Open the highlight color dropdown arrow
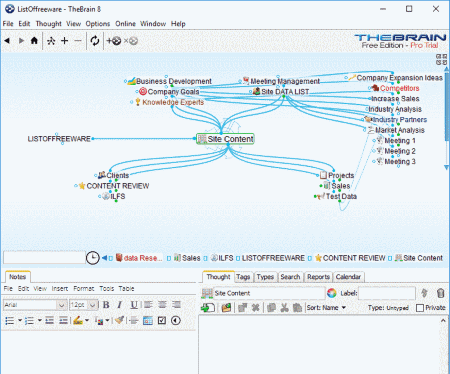 (87, 321)
